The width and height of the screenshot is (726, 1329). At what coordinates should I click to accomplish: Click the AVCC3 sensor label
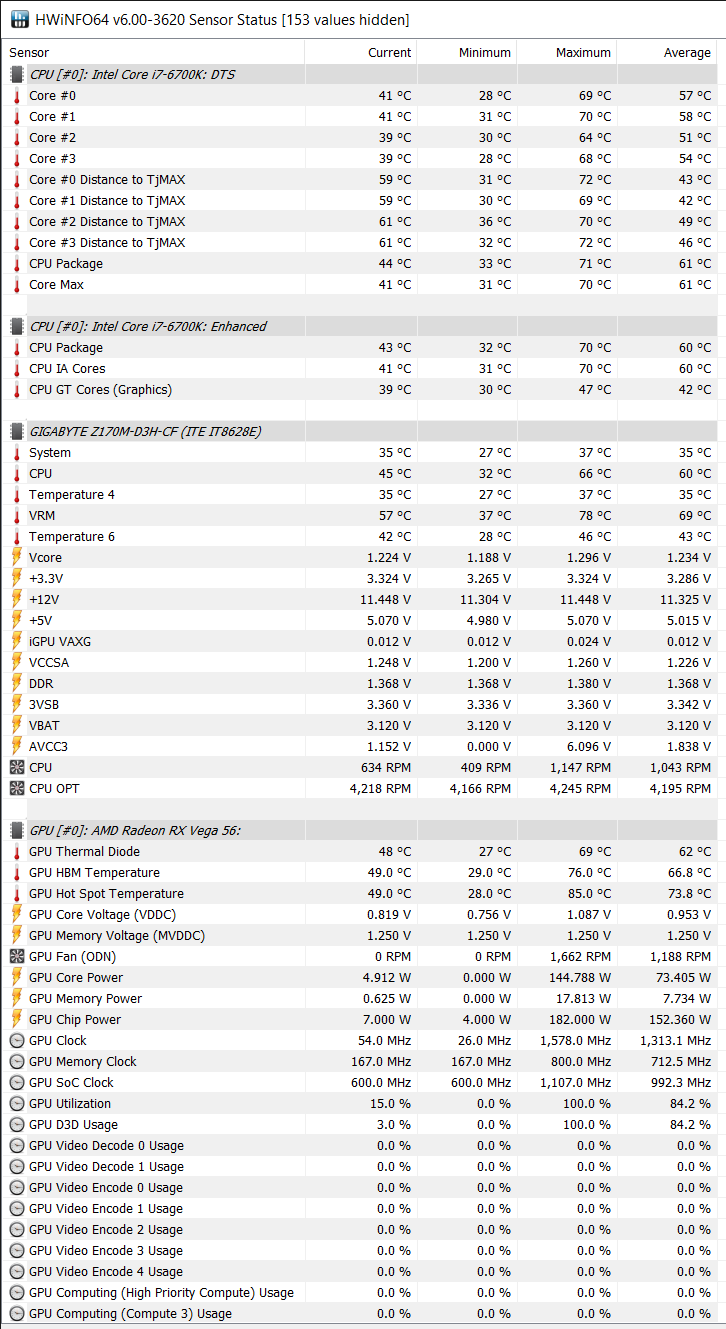48,746
